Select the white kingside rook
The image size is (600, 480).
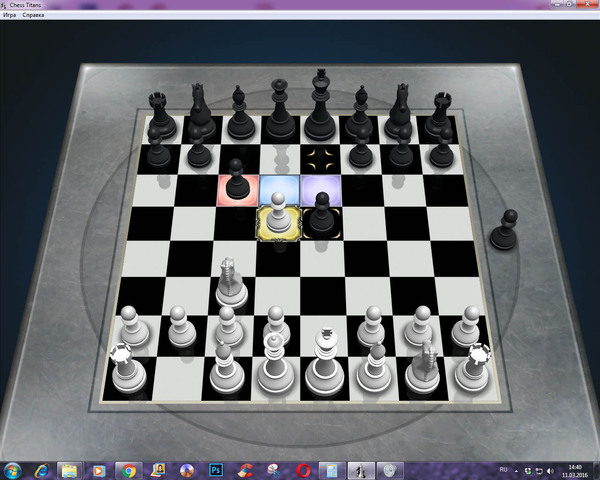[x=473, y=368]
